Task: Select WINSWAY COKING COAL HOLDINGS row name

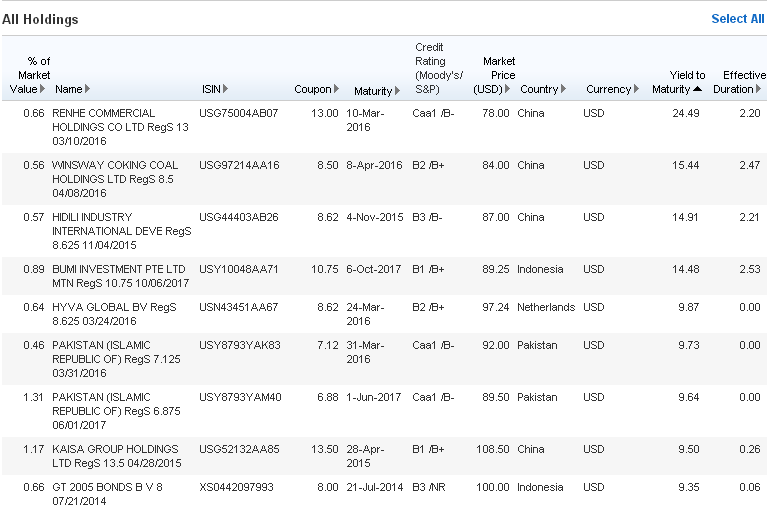Action: tap(115, 179)
